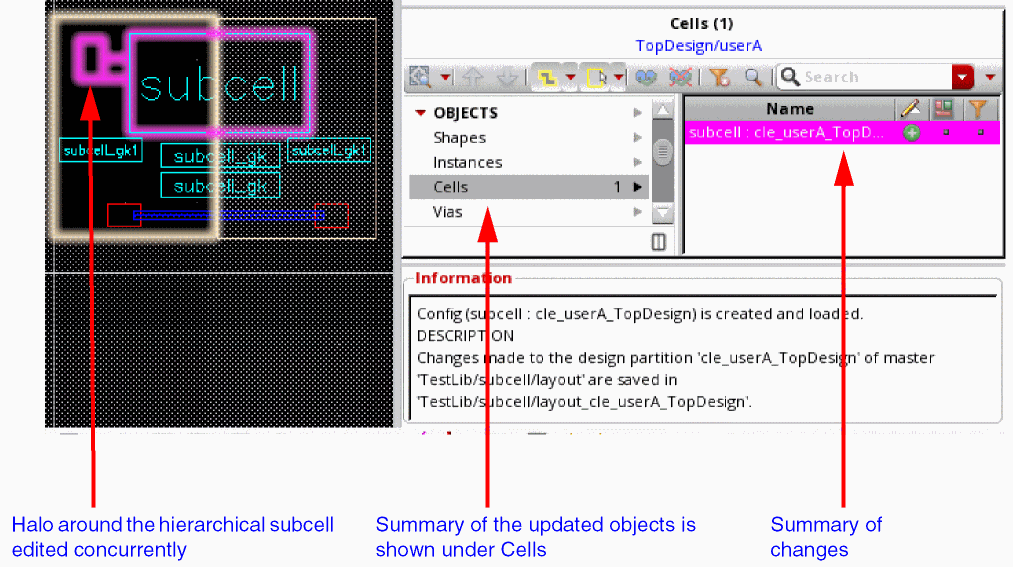Click the magenta small instance shape at top-left
Screen dimensions: 1013x567
coord(92,59)
